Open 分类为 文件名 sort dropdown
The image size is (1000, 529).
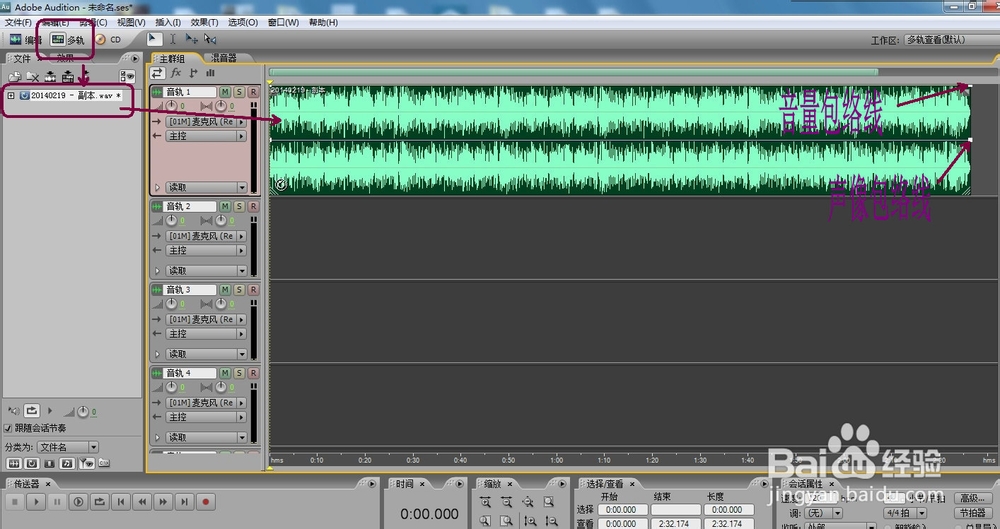click(x=68, y=447)
